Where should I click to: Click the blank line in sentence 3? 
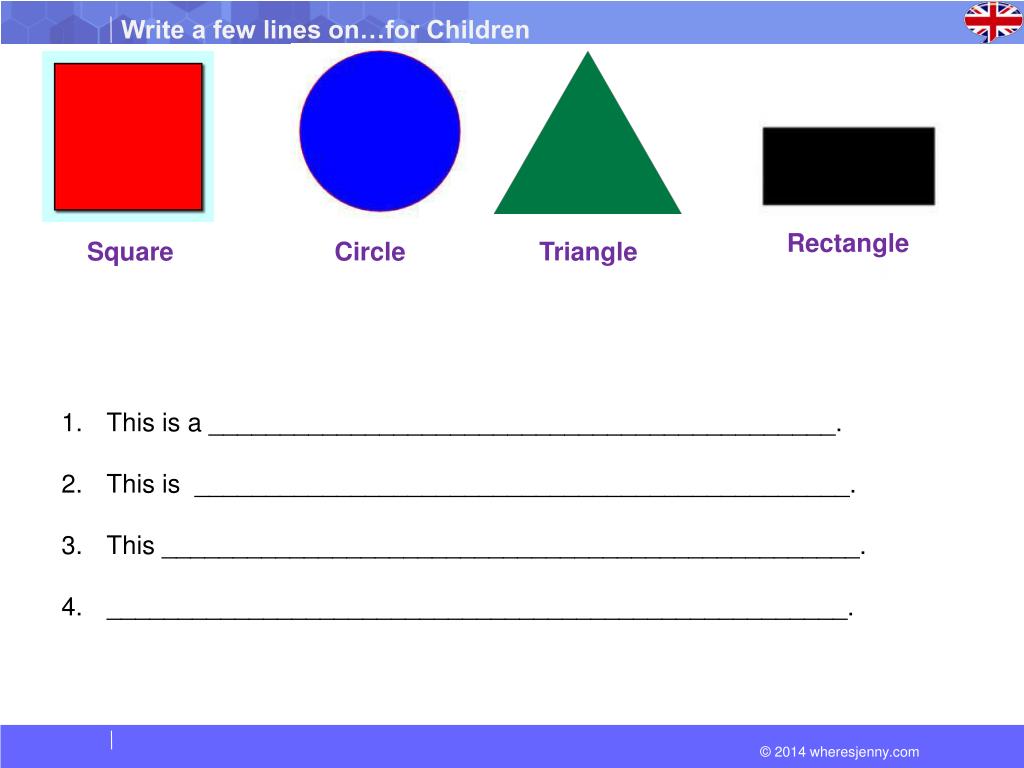tap(511, 553)
